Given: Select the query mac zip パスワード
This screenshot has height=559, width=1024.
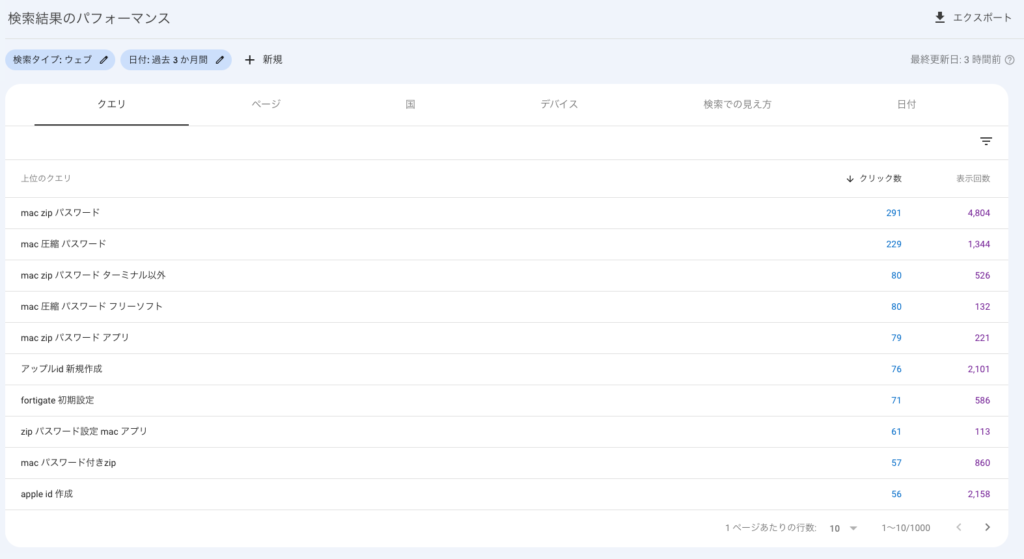Looking at the screenshot, I should point(60,213).
